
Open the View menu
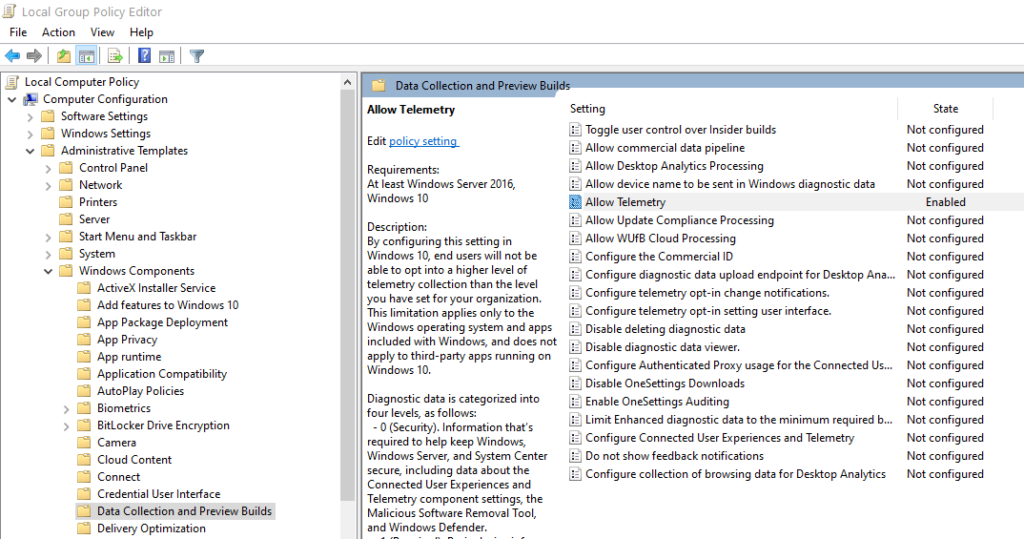point(102,32)
